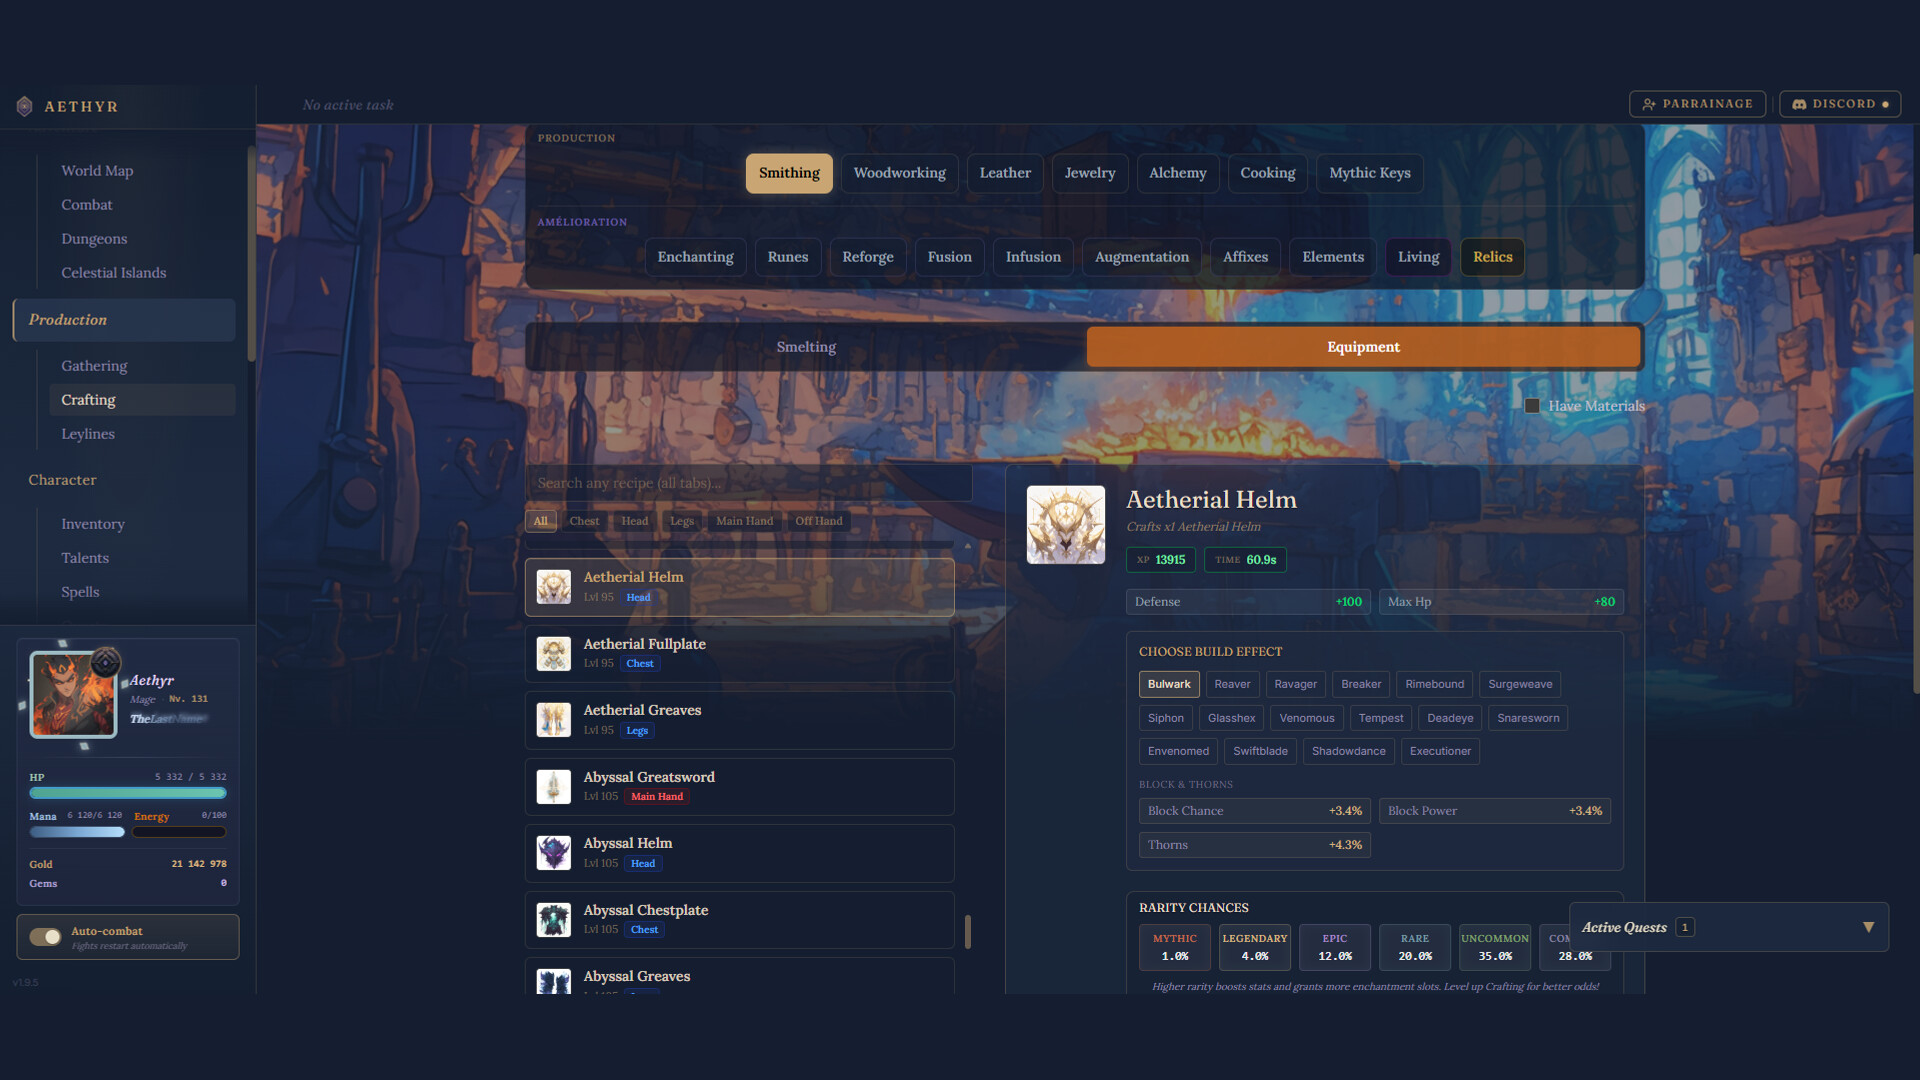The height and width of the screenshot is (1080, 1920).
Task: Click the recipe search input field
Action: point(749,483)
